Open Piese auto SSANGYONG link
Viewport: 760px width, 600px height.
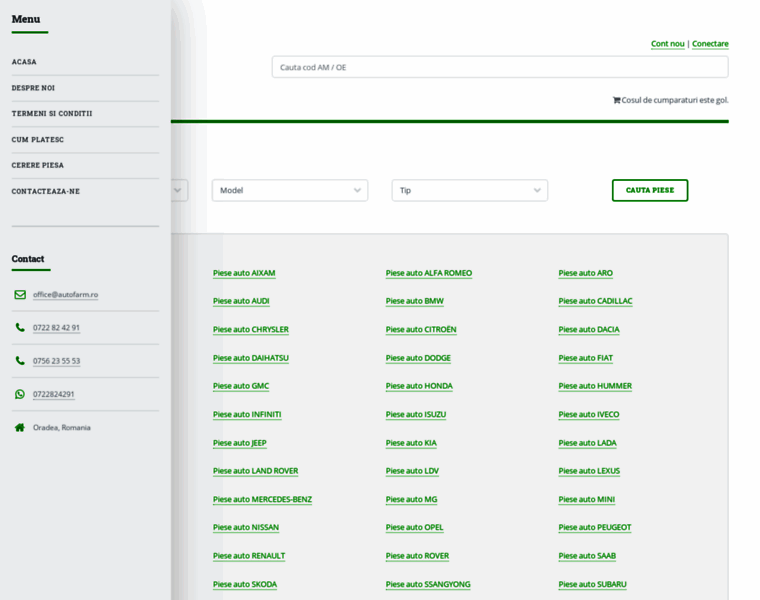click(x=428, y=585)
